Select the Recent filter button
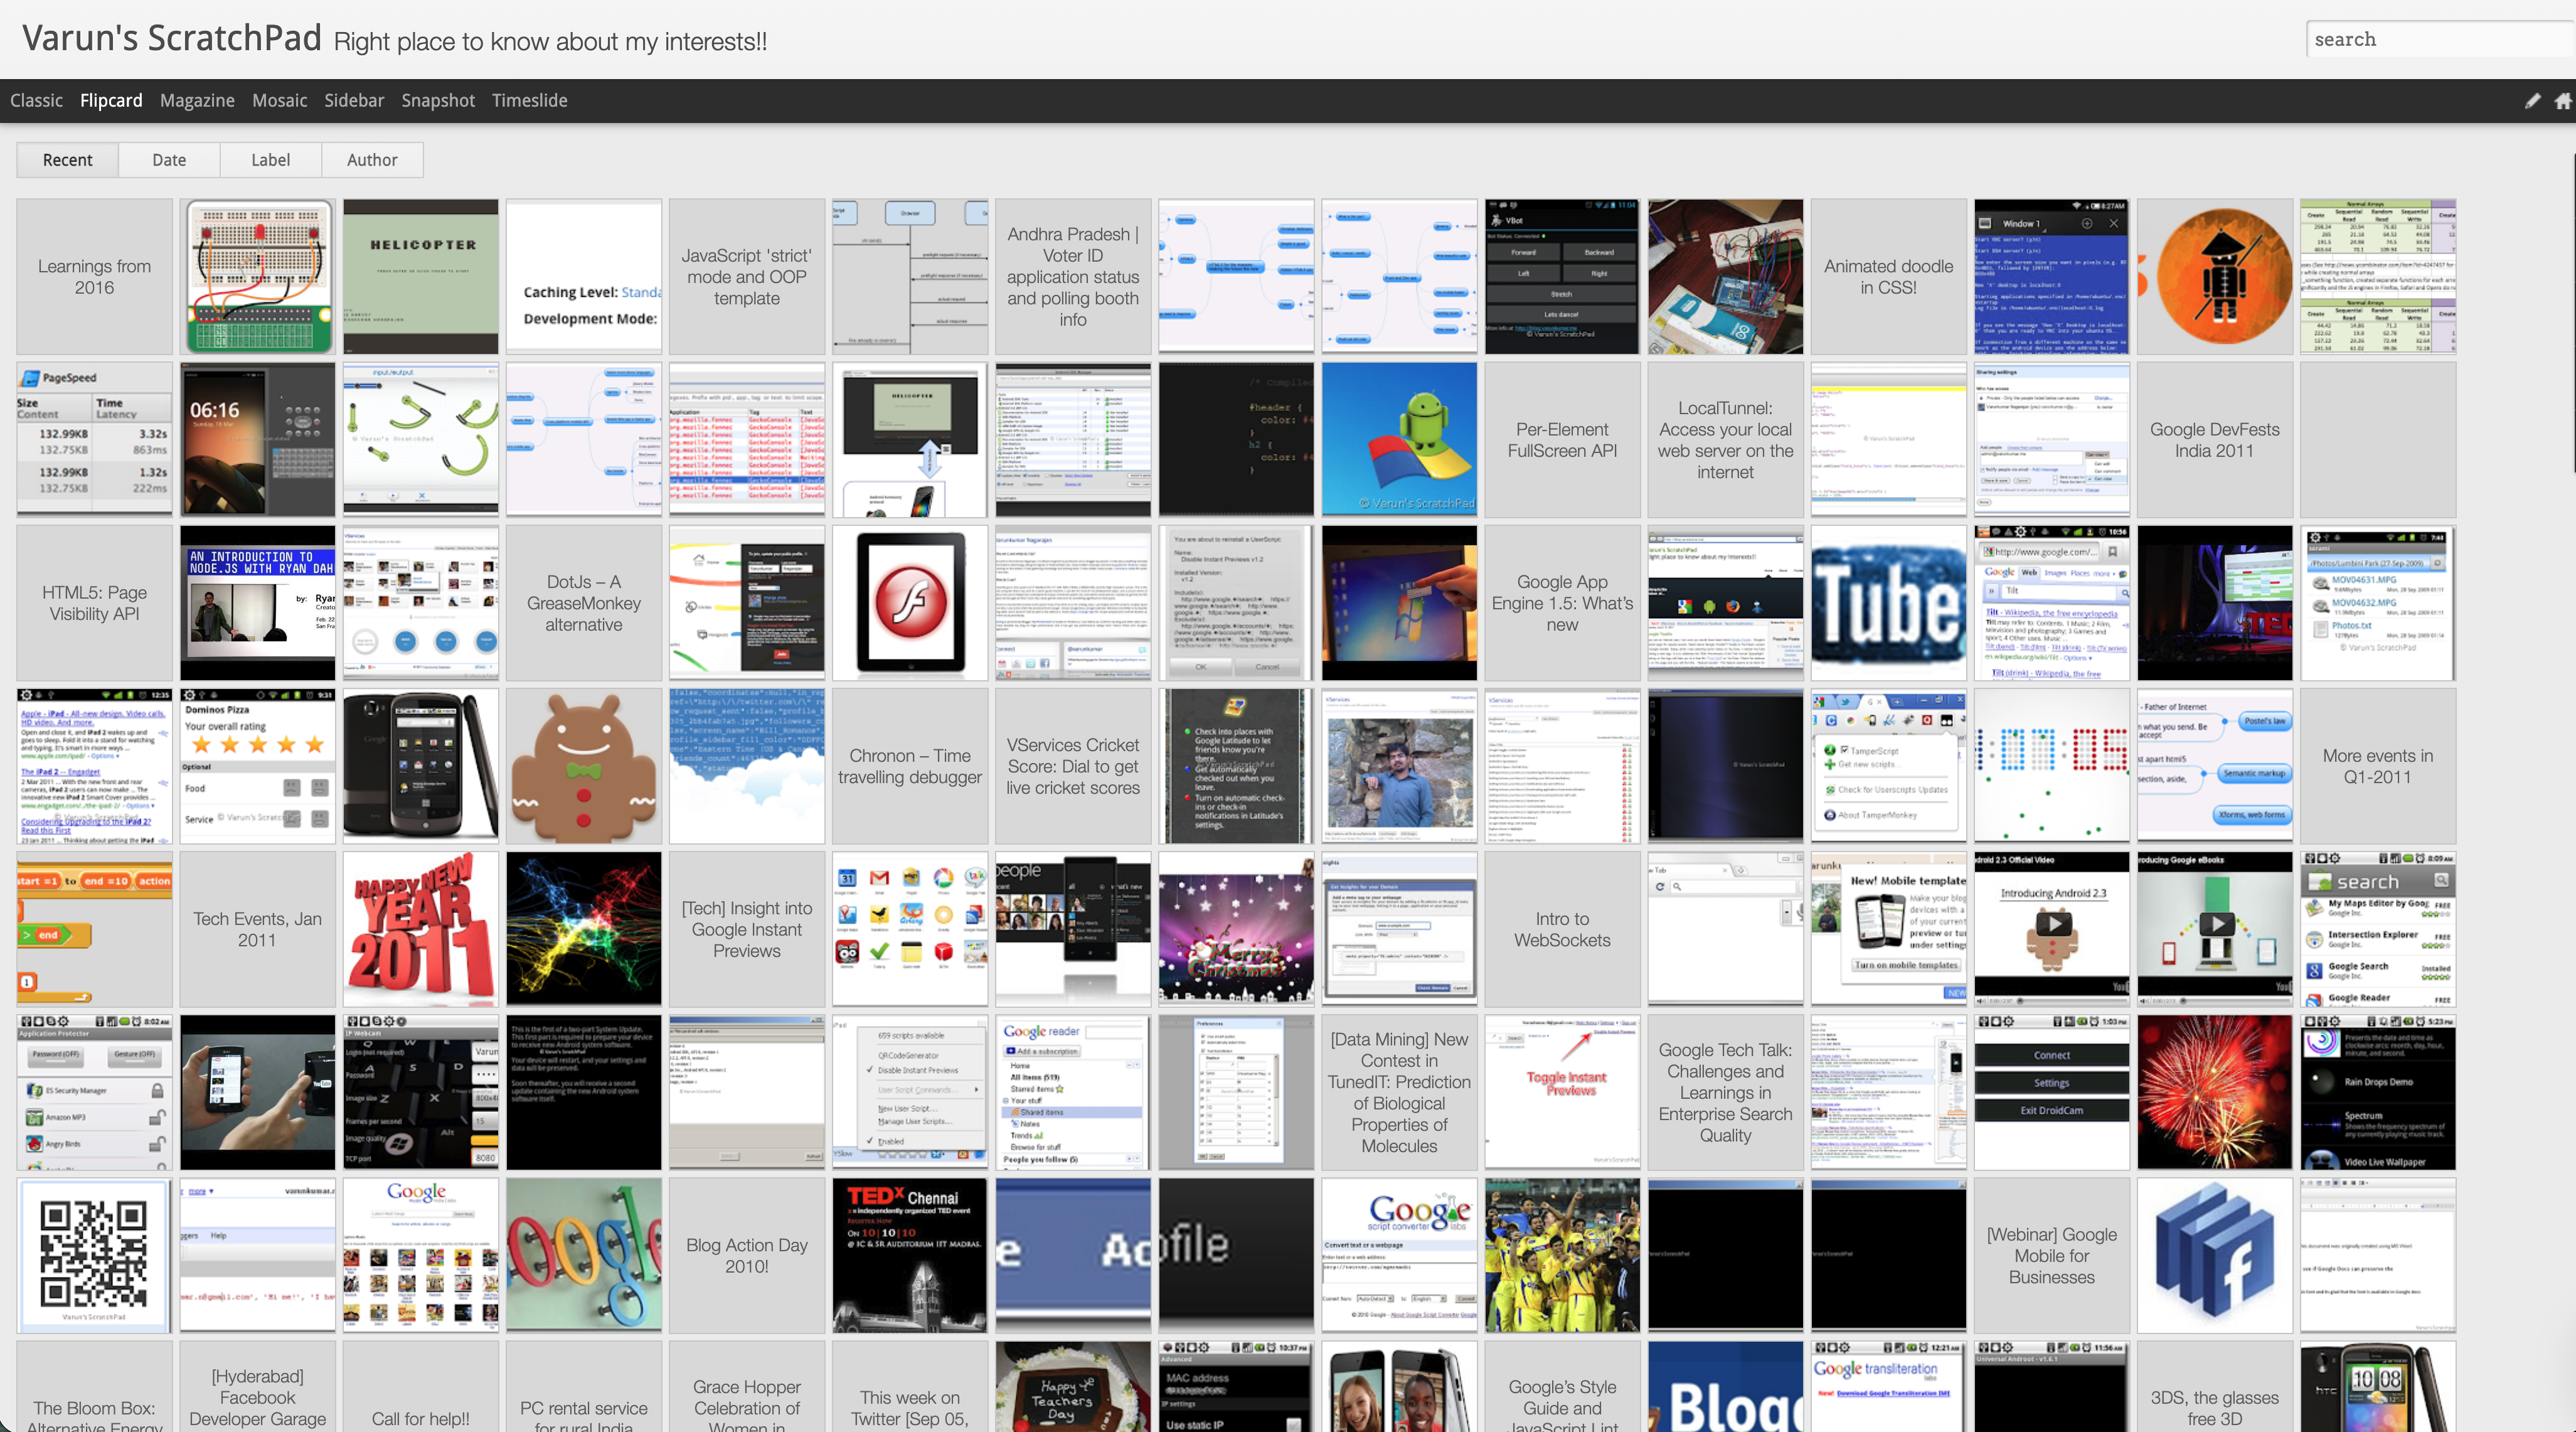Viewport: 2576px width, 1432px height. click(67, 160)
